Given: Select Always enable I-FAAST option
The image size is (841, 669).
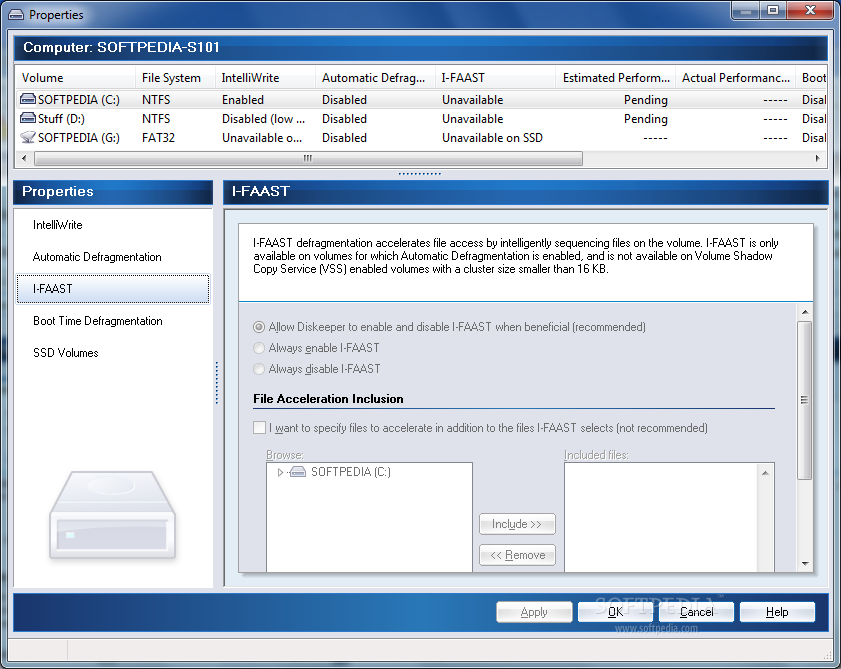Looking at the screenshot, I should click(x=259, y=348).
